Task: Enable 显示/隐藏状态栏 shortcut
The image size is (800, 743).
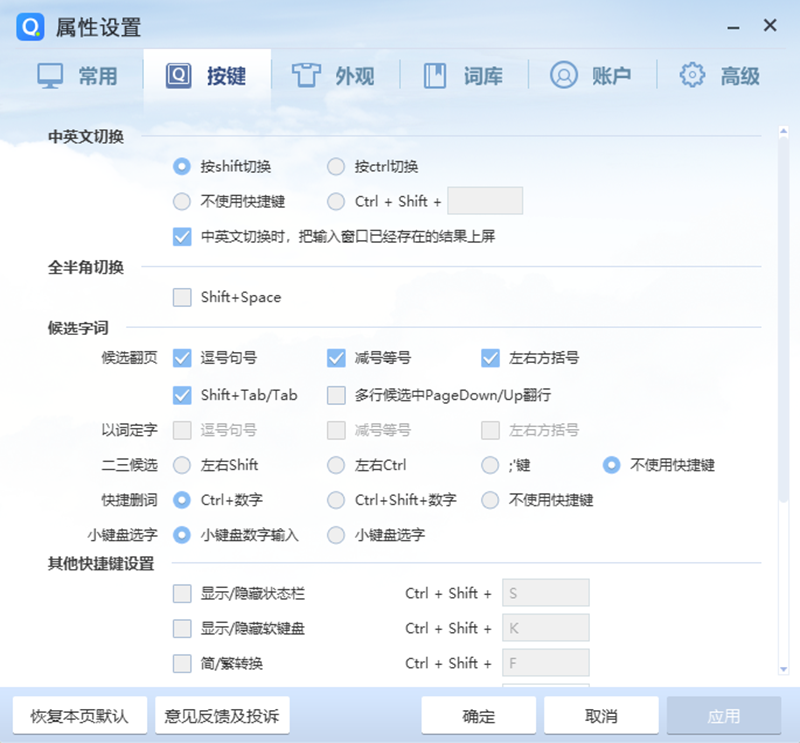Action: tap(182, 593)
